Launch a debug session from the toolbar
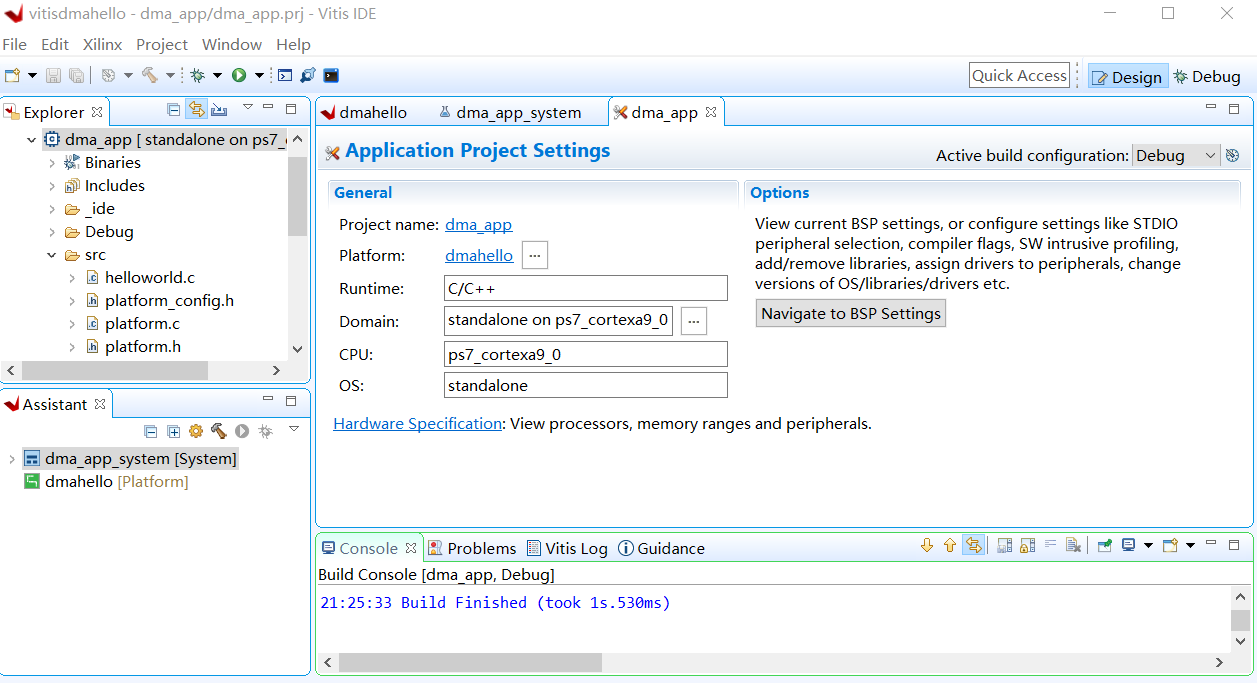 click(198, 75)
